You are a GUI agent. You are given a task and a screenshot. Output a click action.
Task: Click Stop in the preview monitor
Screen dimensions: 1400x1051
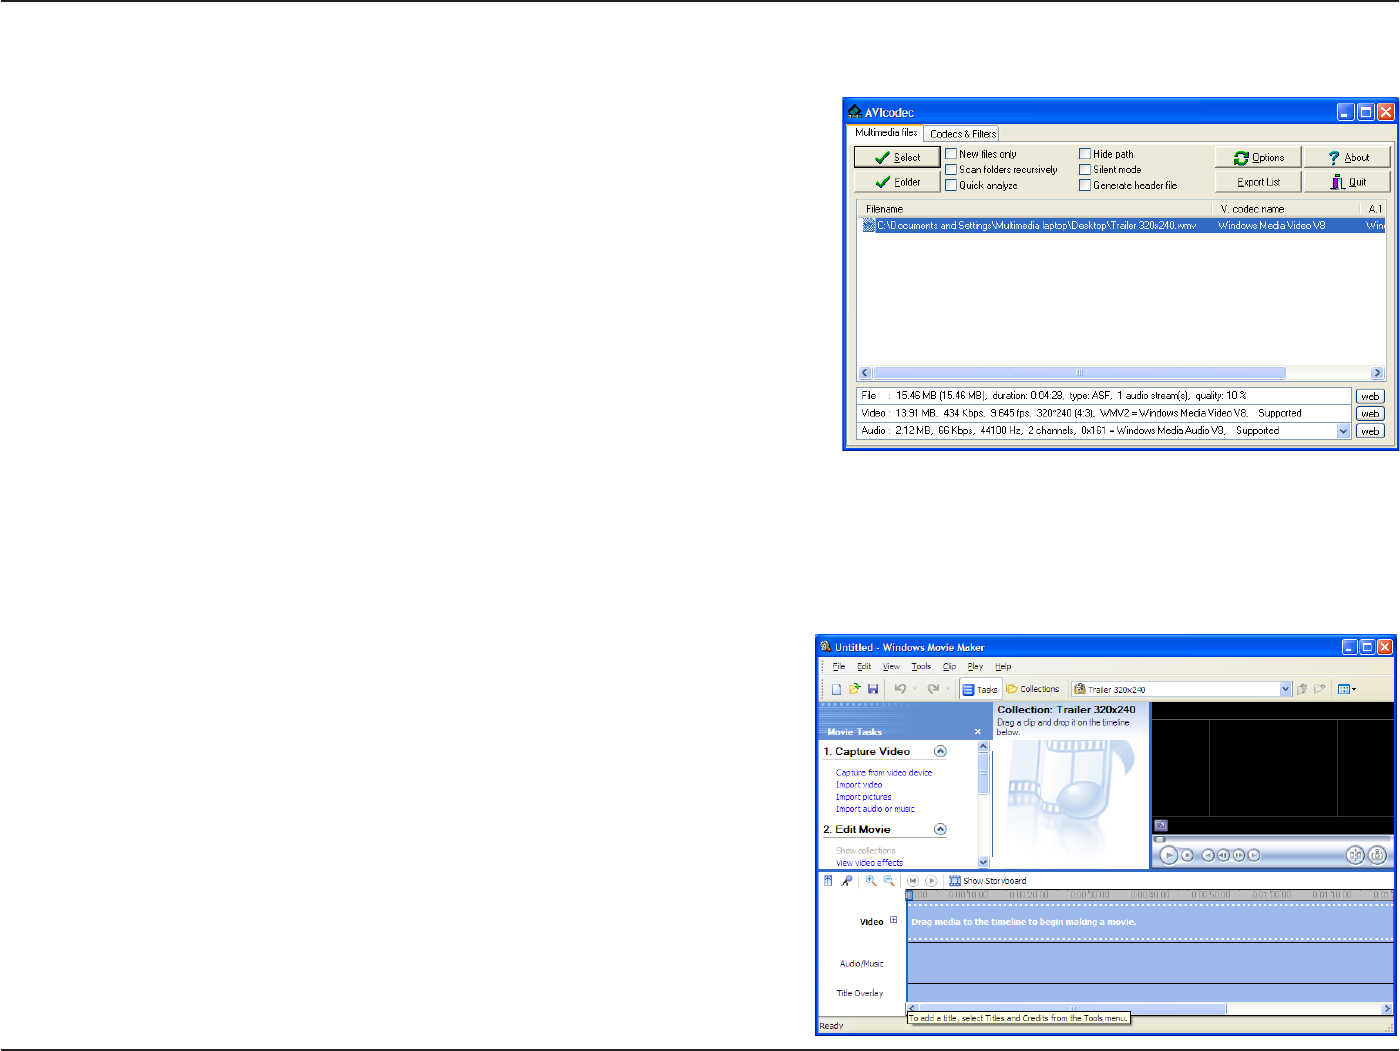click(1187, 856)
